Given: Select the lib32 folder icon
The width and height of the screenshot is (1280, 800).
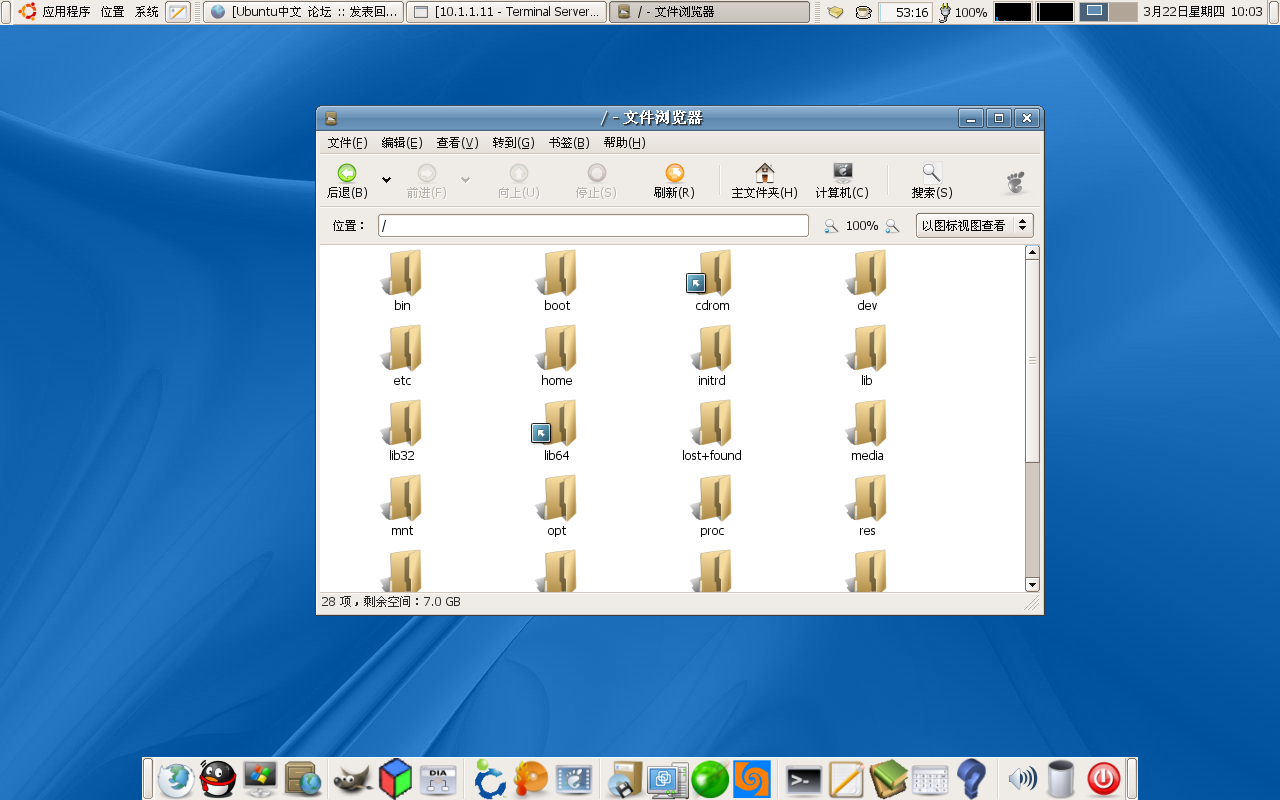Looking at the screenshot, I should pos(402,423).
